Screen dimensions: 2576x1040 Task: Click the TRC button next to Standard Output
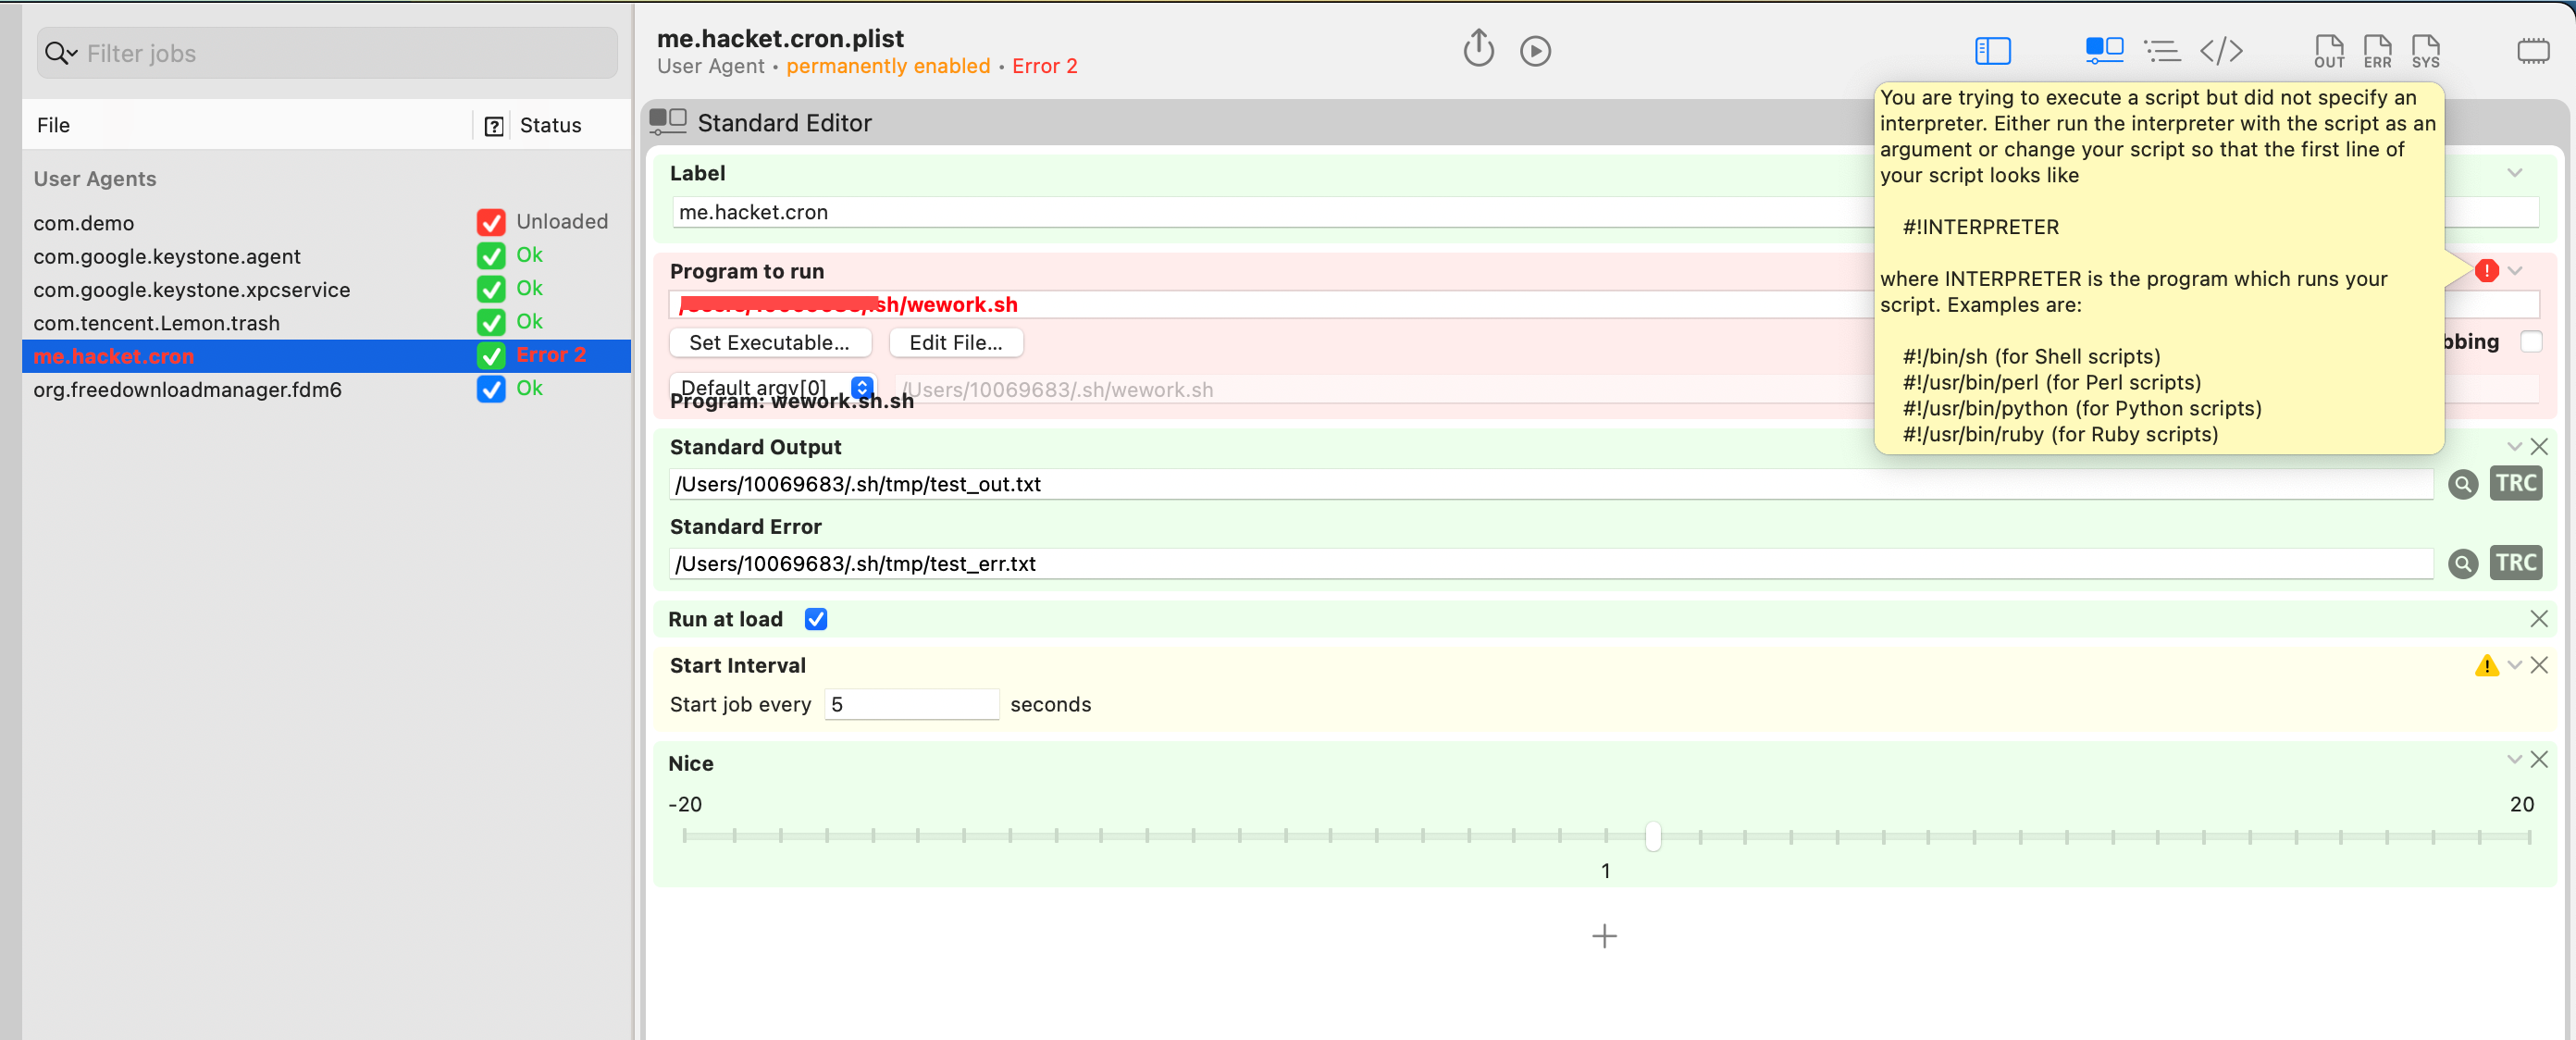(x=2515, y=484)
